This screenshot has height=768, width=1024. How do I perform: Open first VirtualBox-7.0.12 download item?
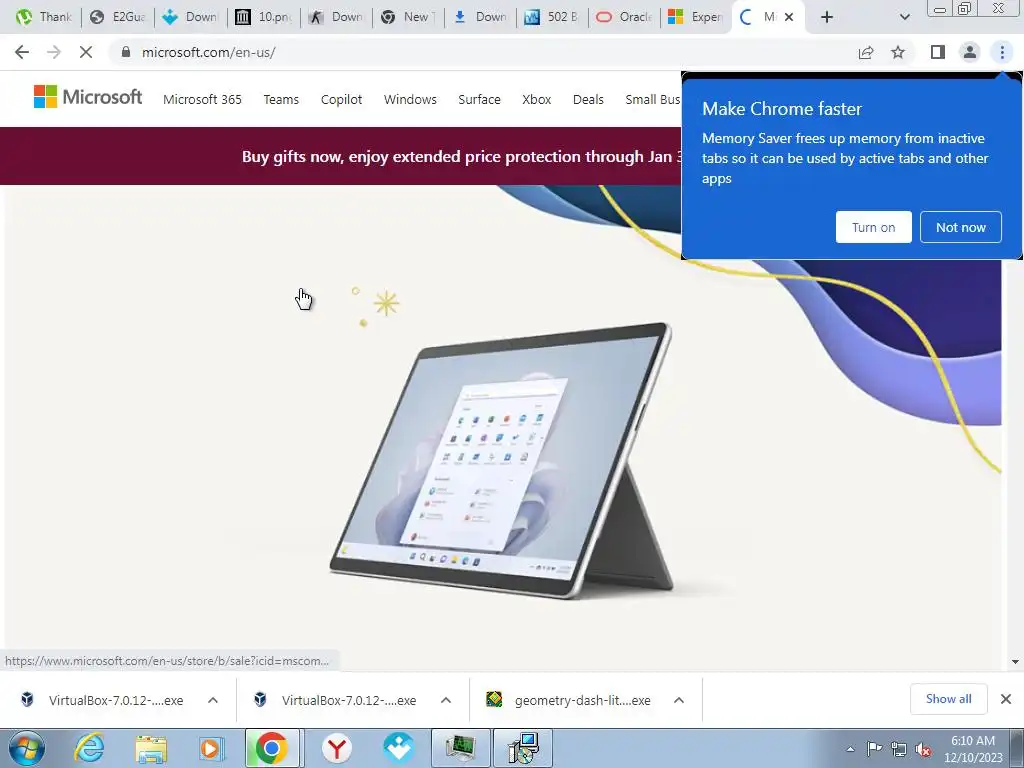[103, 700]
